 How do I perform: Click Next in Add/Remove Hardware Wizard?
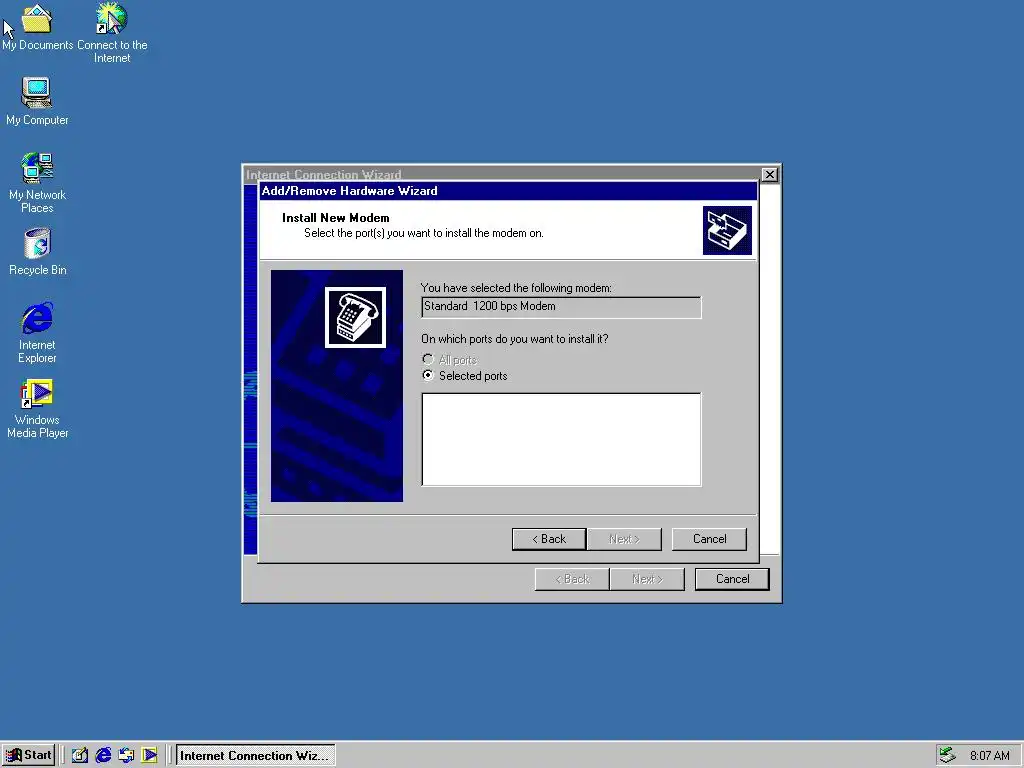(x=624, y=539)
